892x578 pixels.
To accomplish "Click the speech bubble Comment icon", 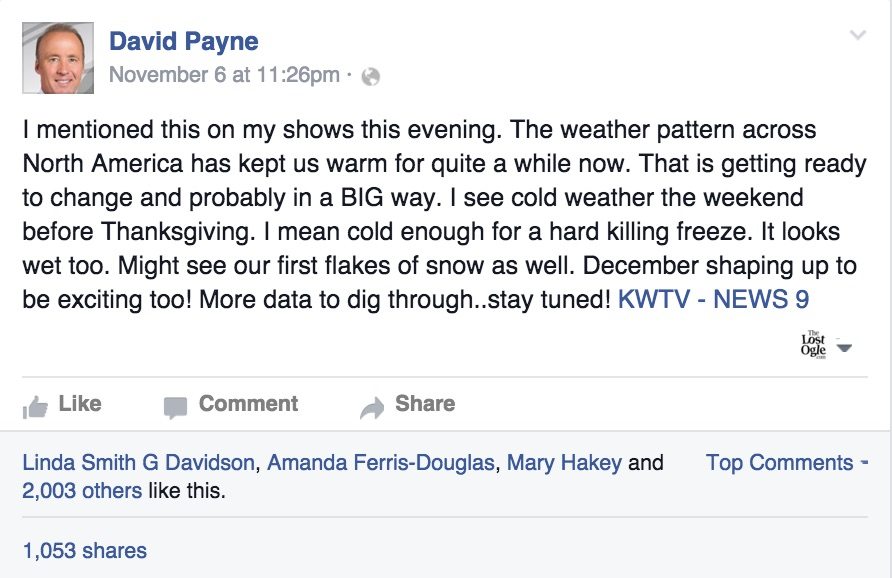I will click(x=175, y=407).
